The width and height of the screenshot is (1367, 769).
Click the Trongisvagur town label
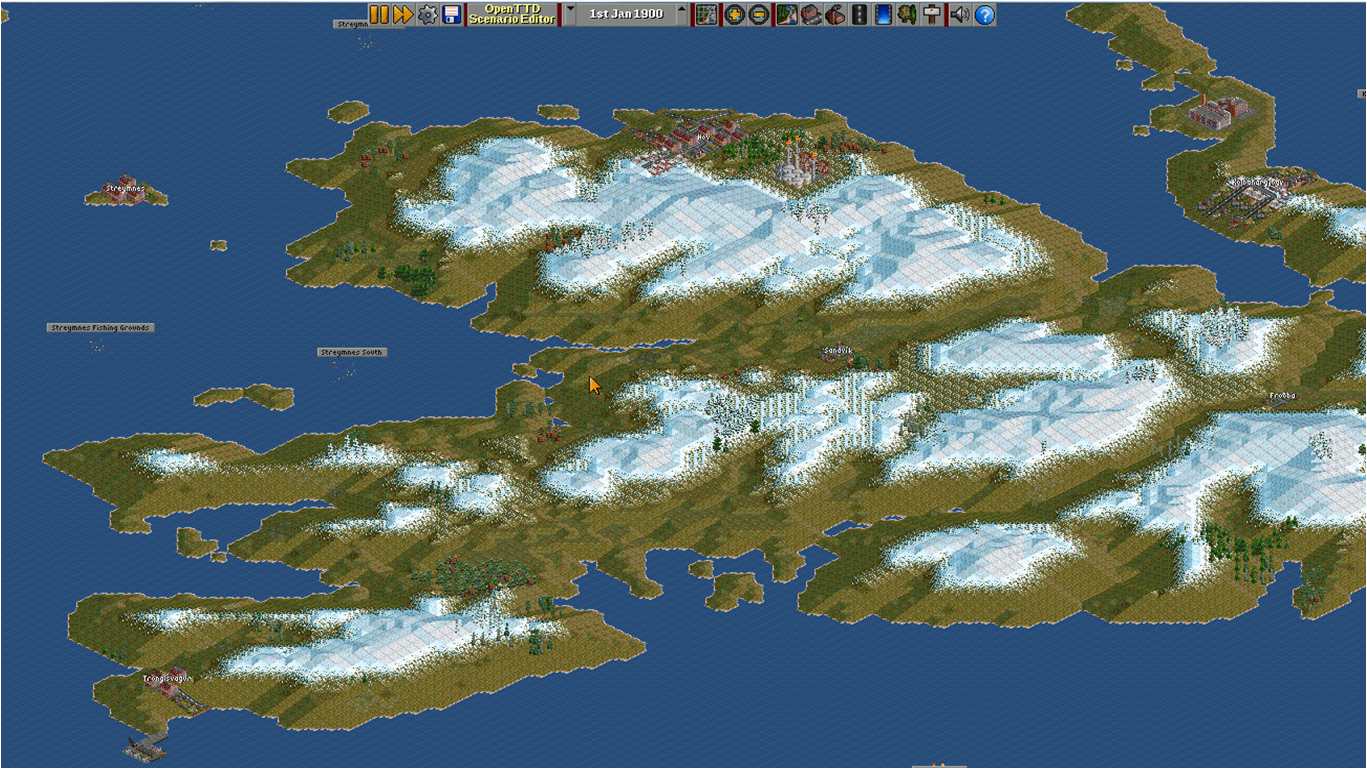click(x=166, y=678)
